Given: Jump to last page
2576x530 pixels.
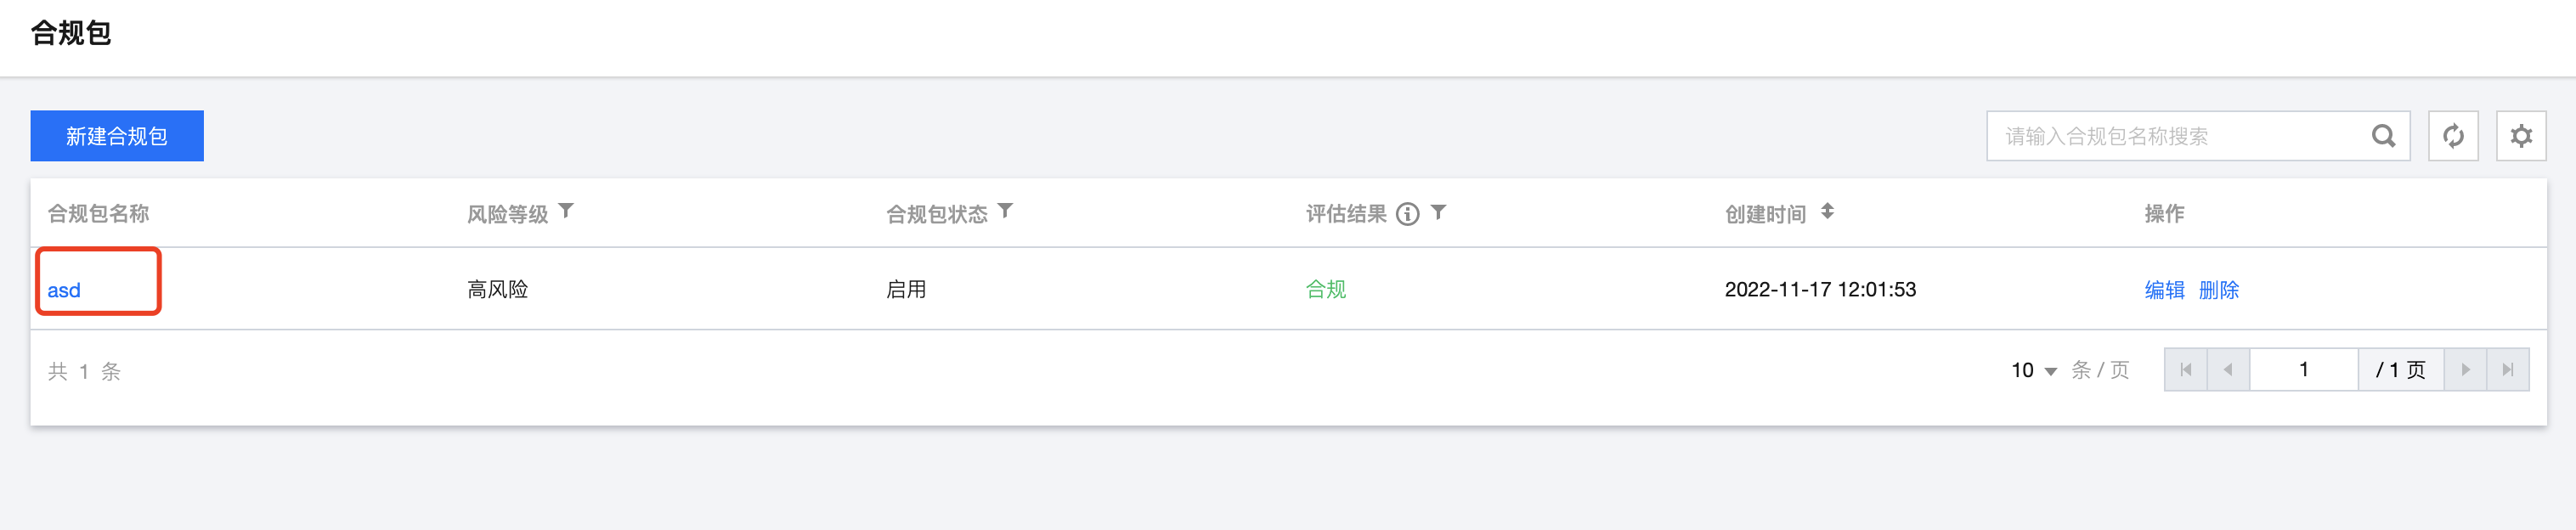Looking at the screenshot, I should point(2508,370).
